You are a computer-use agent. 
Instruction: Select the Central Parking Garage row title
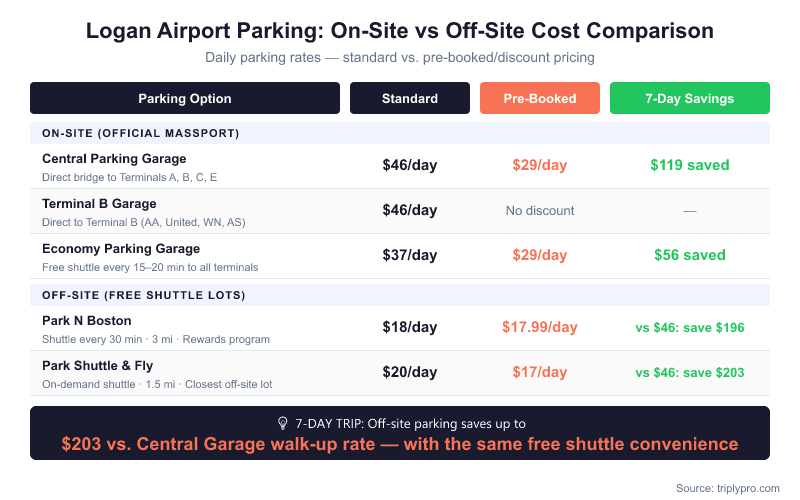pos(114,159)
